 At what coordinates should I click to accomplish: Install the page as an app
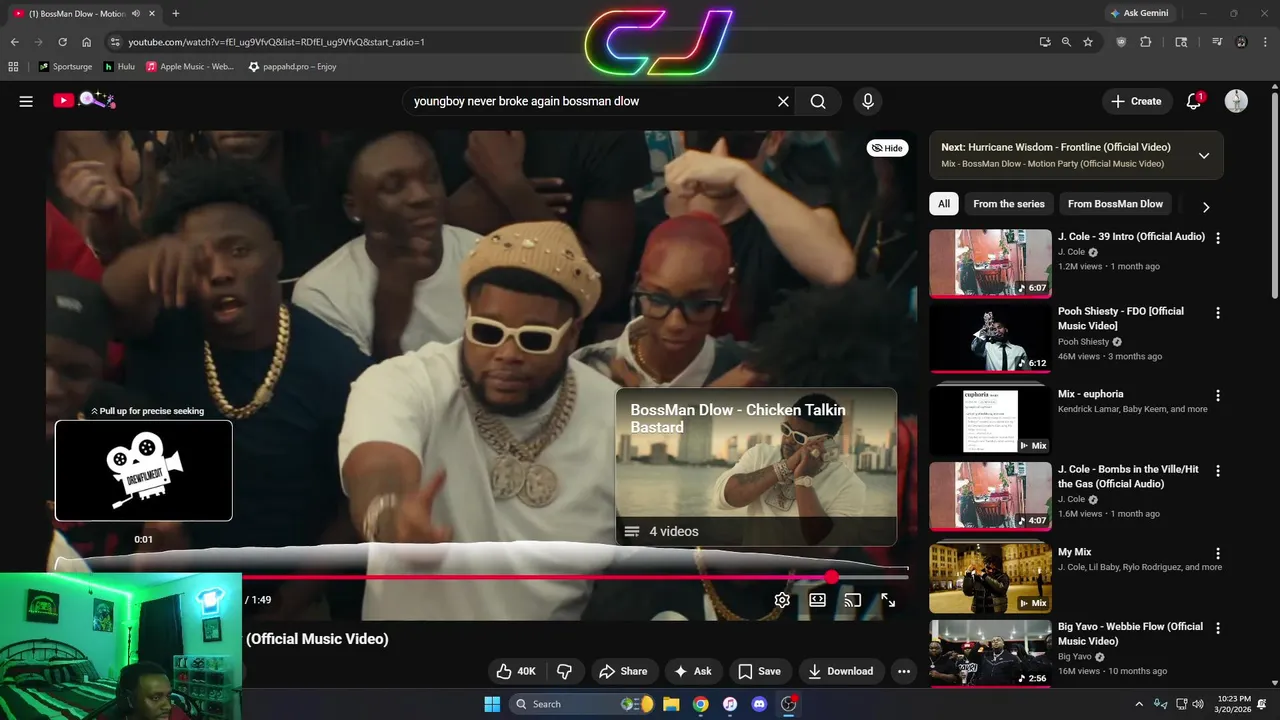coord(1045,42)
